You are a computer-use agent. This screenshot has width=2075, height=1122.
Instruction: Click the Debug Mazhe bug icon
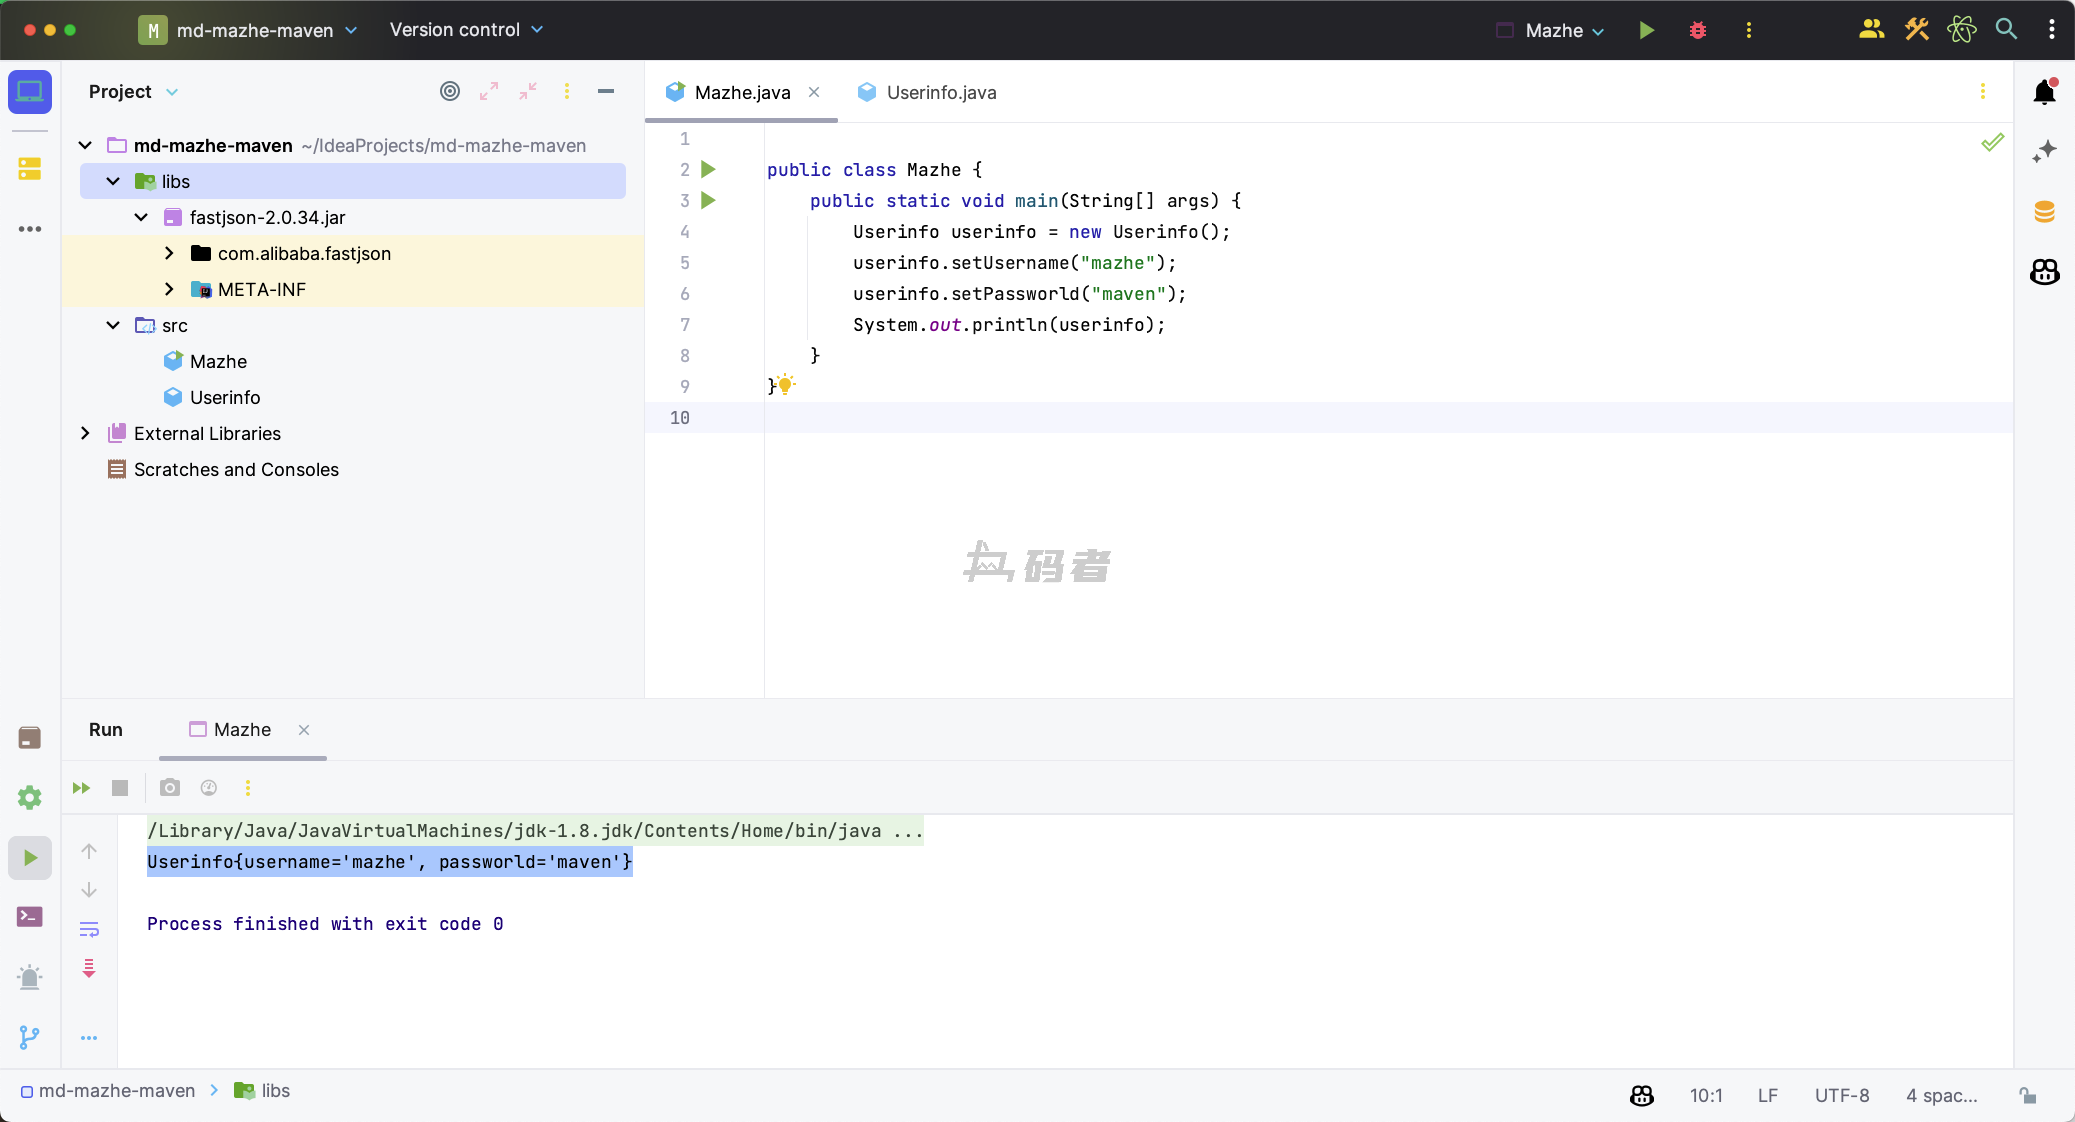point(1697,30)
